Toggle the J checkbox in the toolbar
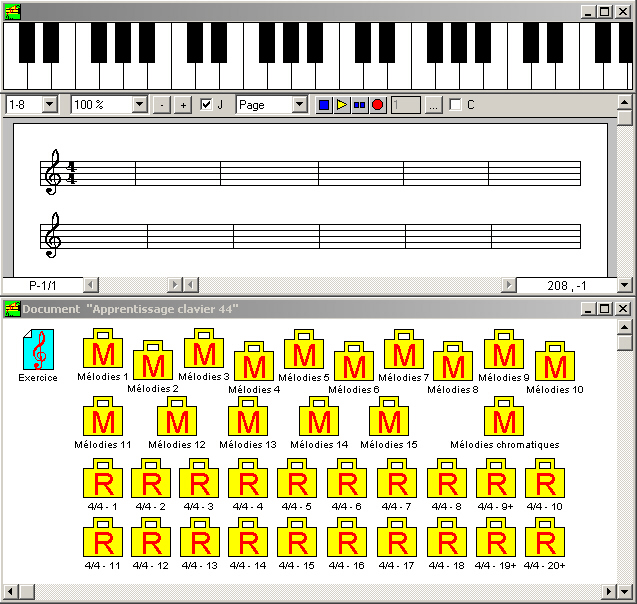Screen dimensions: 637x604 (x=206, y=105)
